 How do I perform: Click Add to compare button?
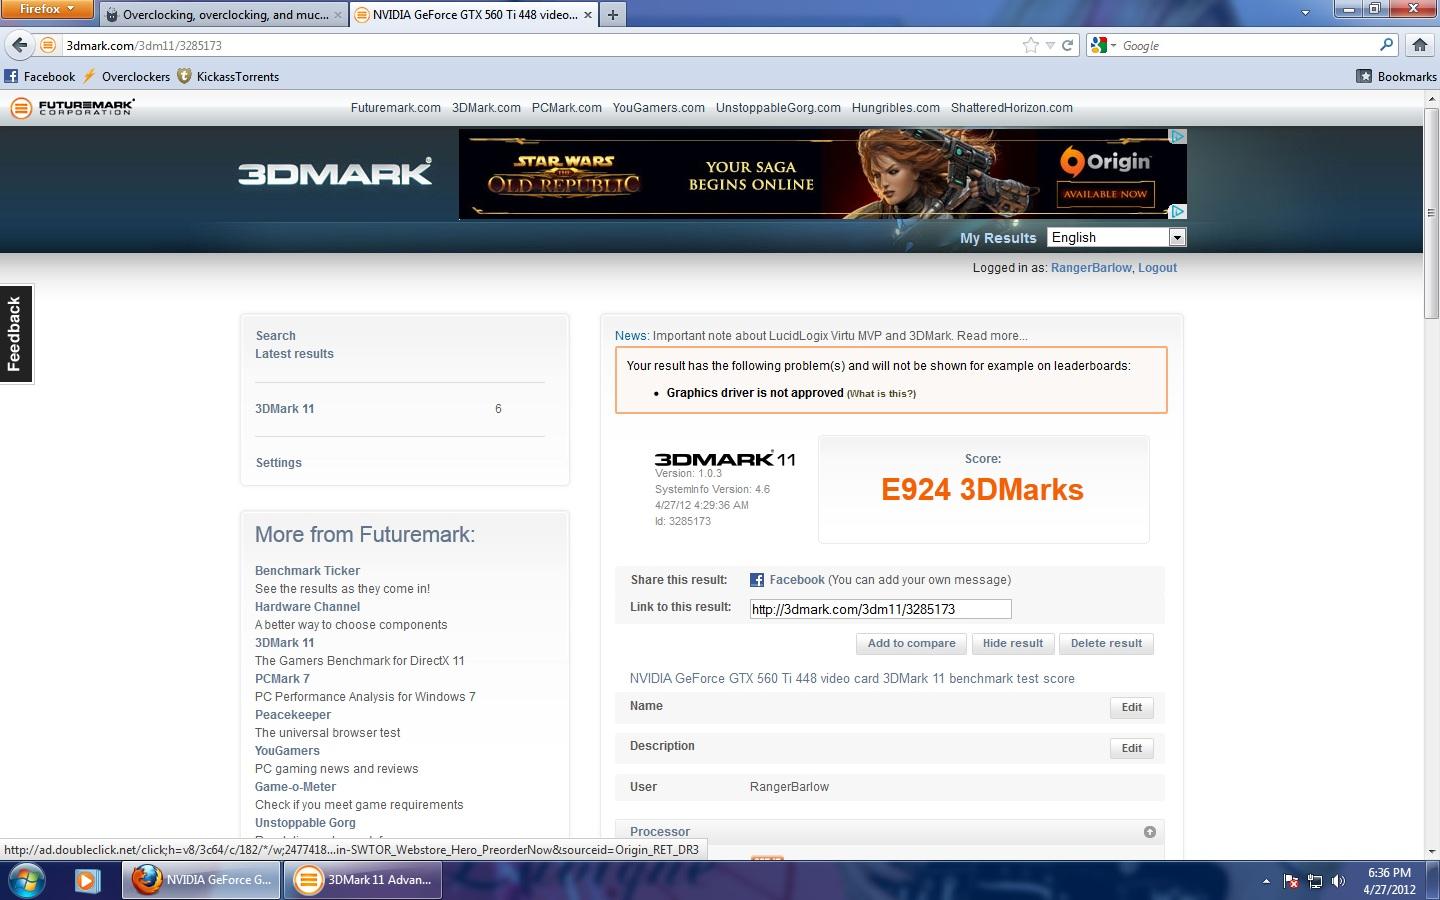(912, 643)
